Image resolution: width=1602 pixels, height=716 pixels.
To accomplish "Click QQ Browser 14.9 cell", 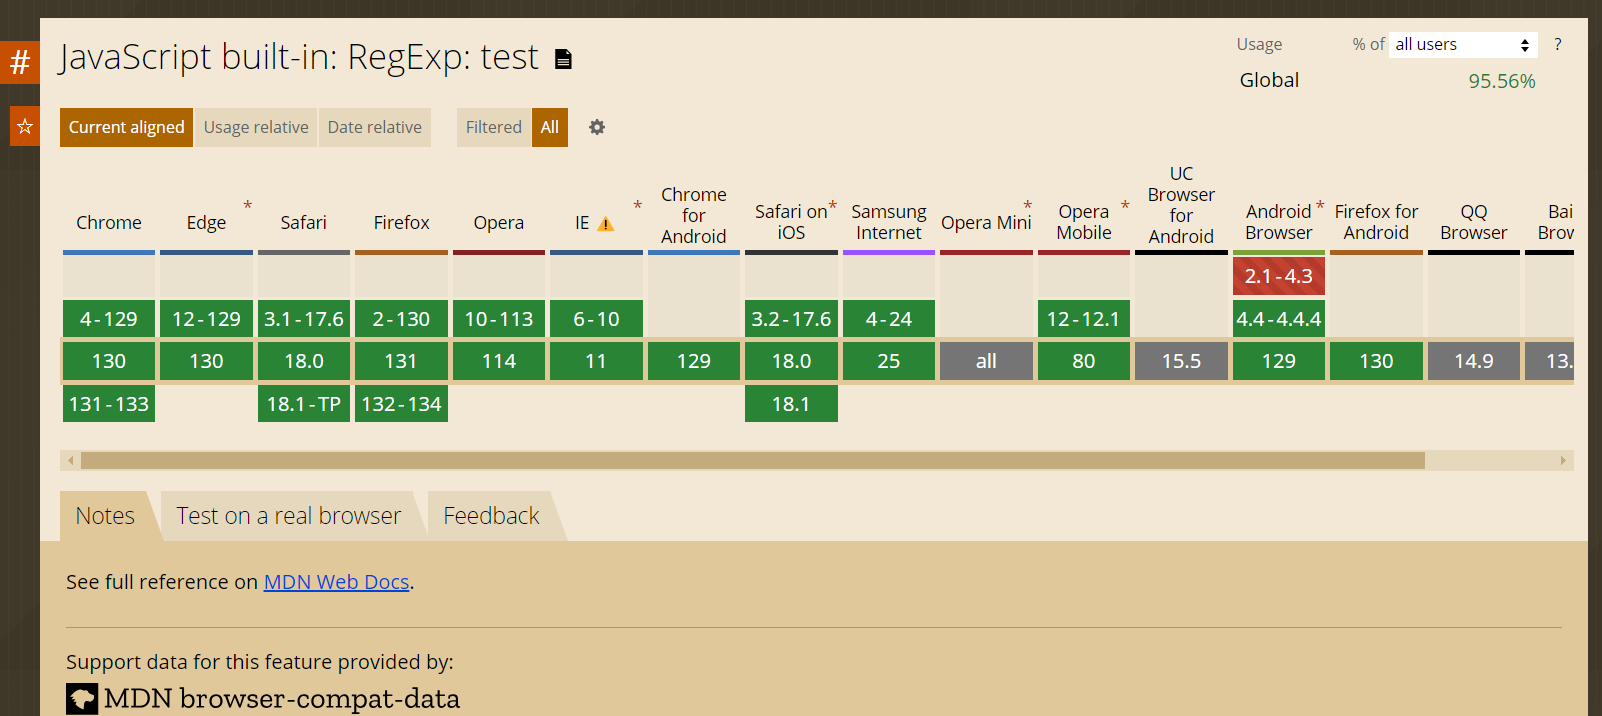I will pyautogui.click(x=1474, y=361).
